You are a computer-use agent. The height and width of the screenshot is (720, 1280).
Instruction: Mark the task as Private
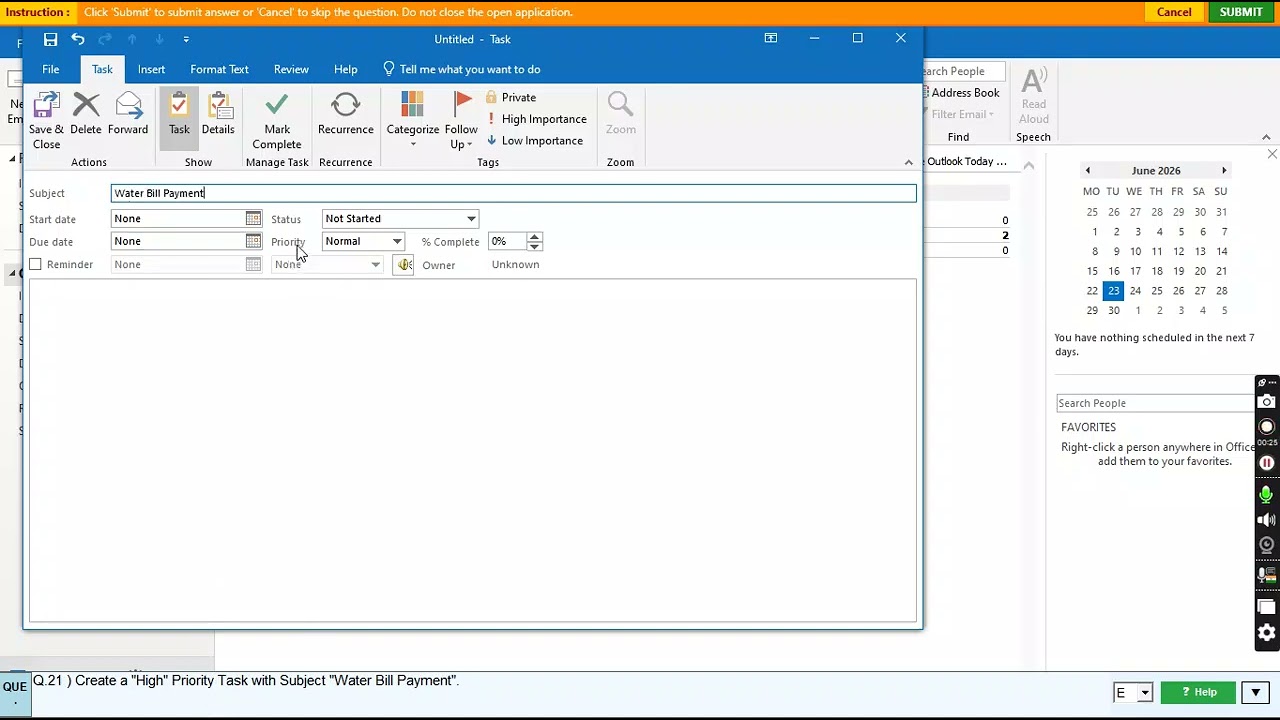click(x=511, y=97)
